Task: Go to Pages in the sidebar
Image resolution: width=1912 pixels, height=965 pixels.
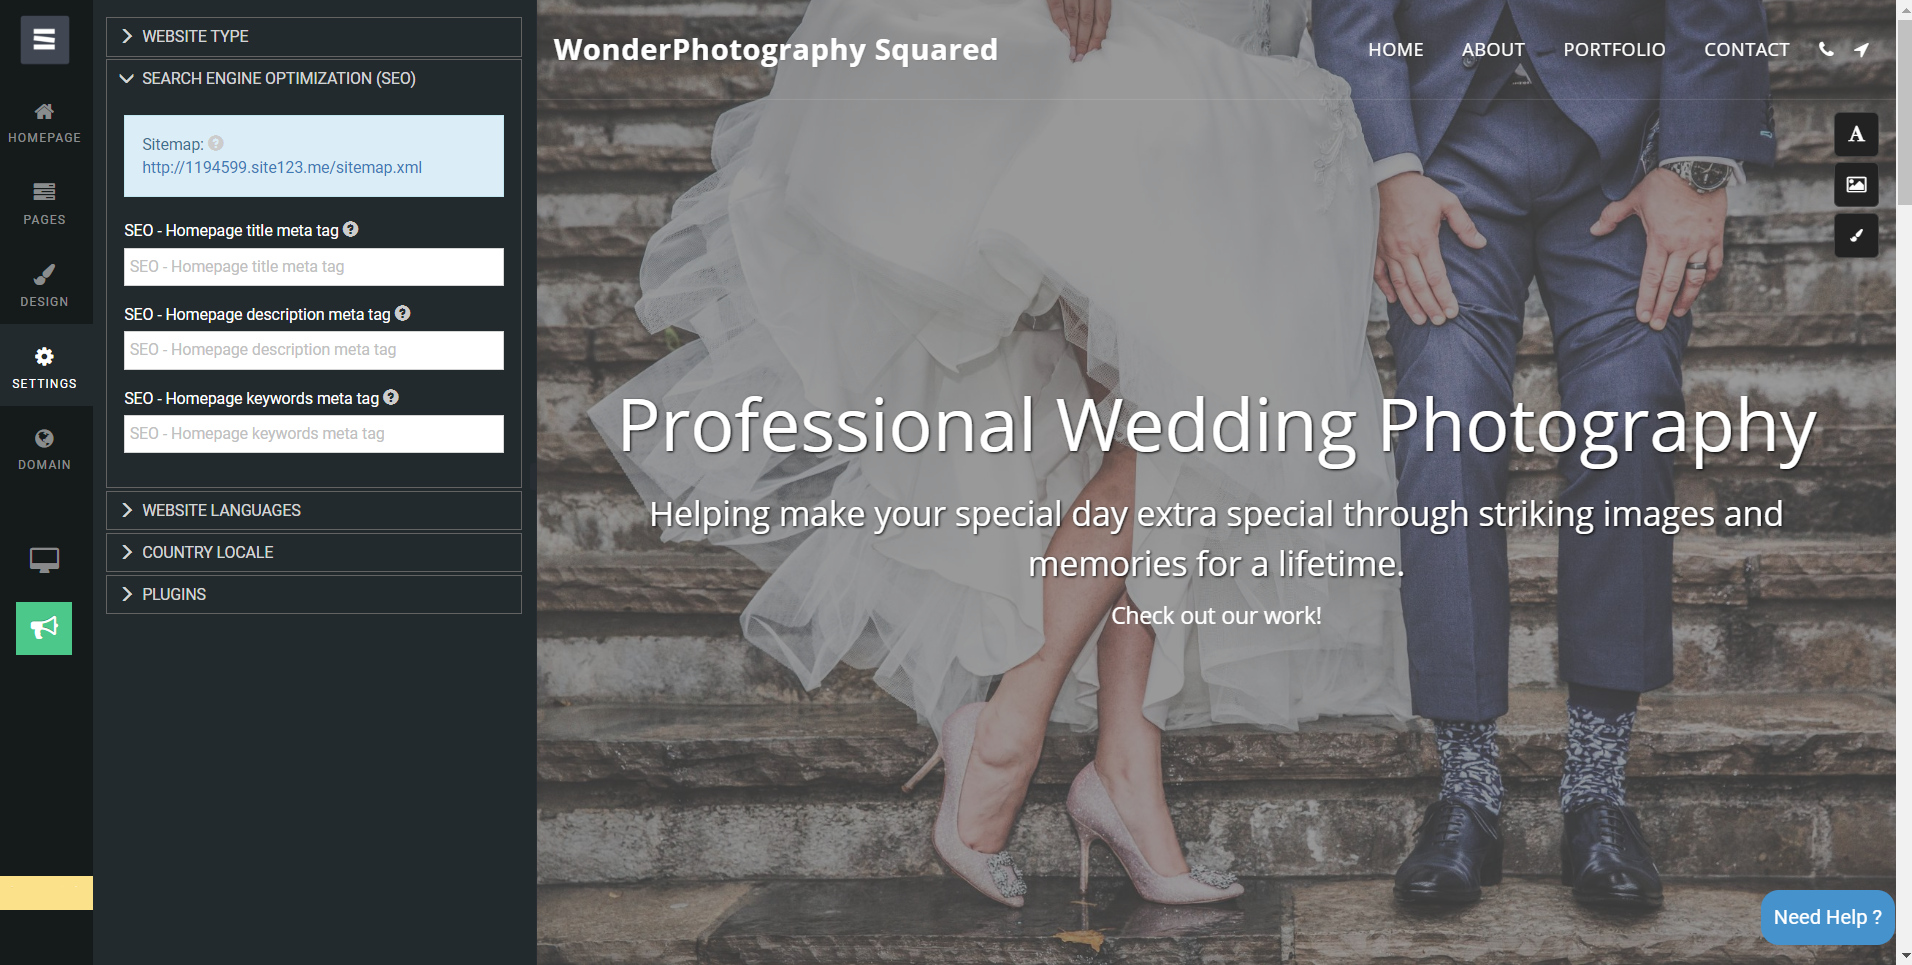Action: coord(44,202)
